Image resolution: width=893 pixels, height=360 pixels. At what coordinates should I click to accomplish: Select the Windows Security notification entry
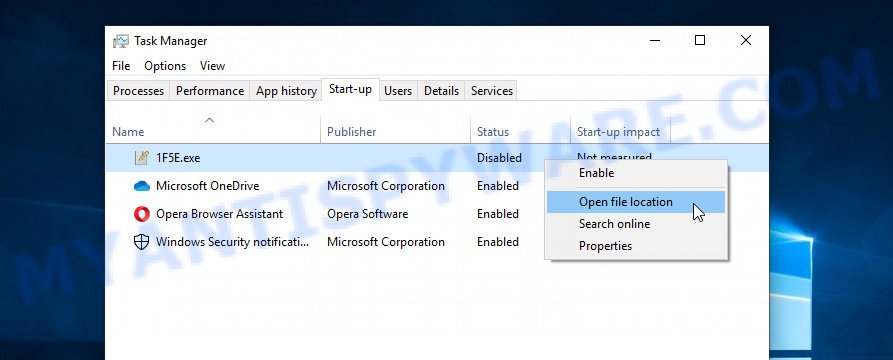(x=232, y=242)
